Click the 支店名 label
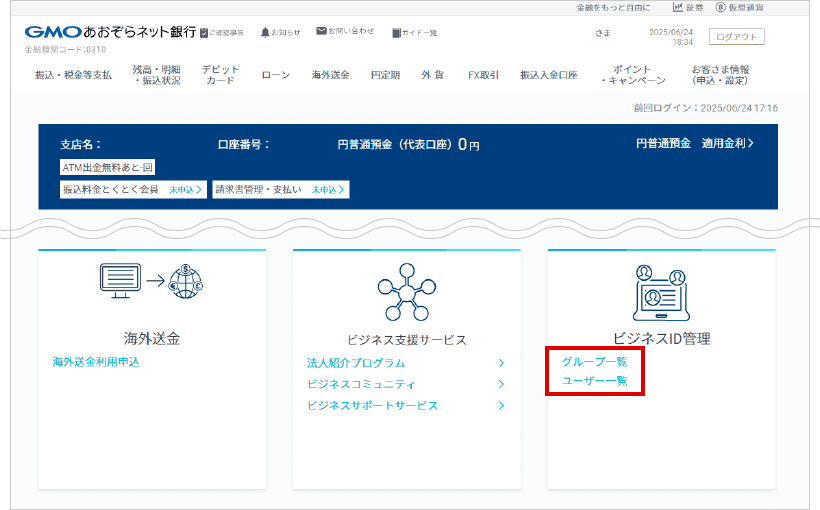The image size is (820, 510). pos(81,144)
